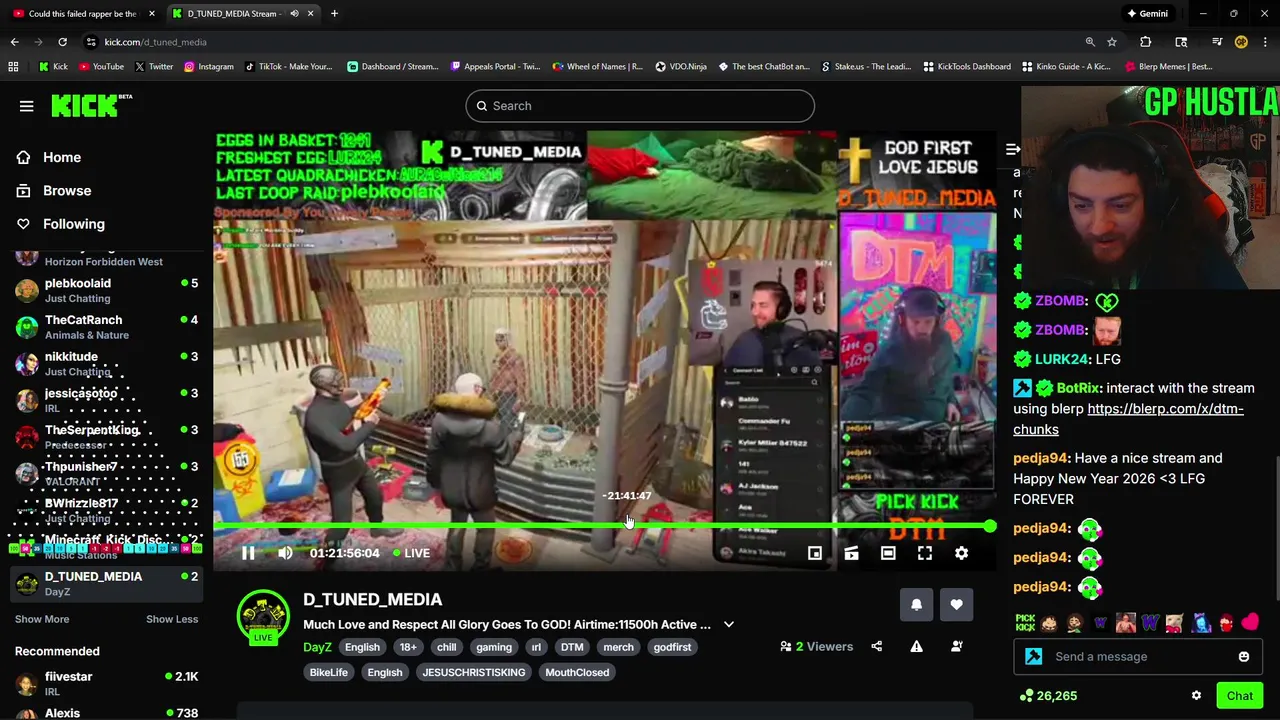Click the user icon beside report
Image resolution: width=1280 pixels, height=720 pixels.
coord(956,646)
